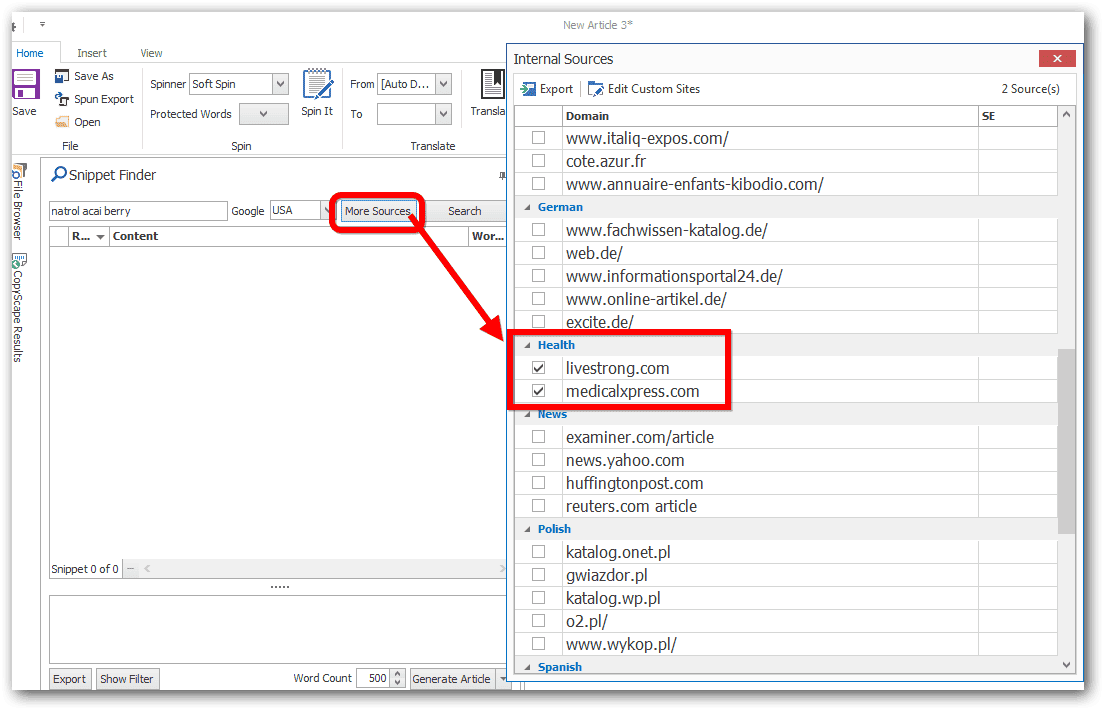Click the Show Filter button
The height and width of the screenshot is (710, 1104).
click(x=127, y=679)
